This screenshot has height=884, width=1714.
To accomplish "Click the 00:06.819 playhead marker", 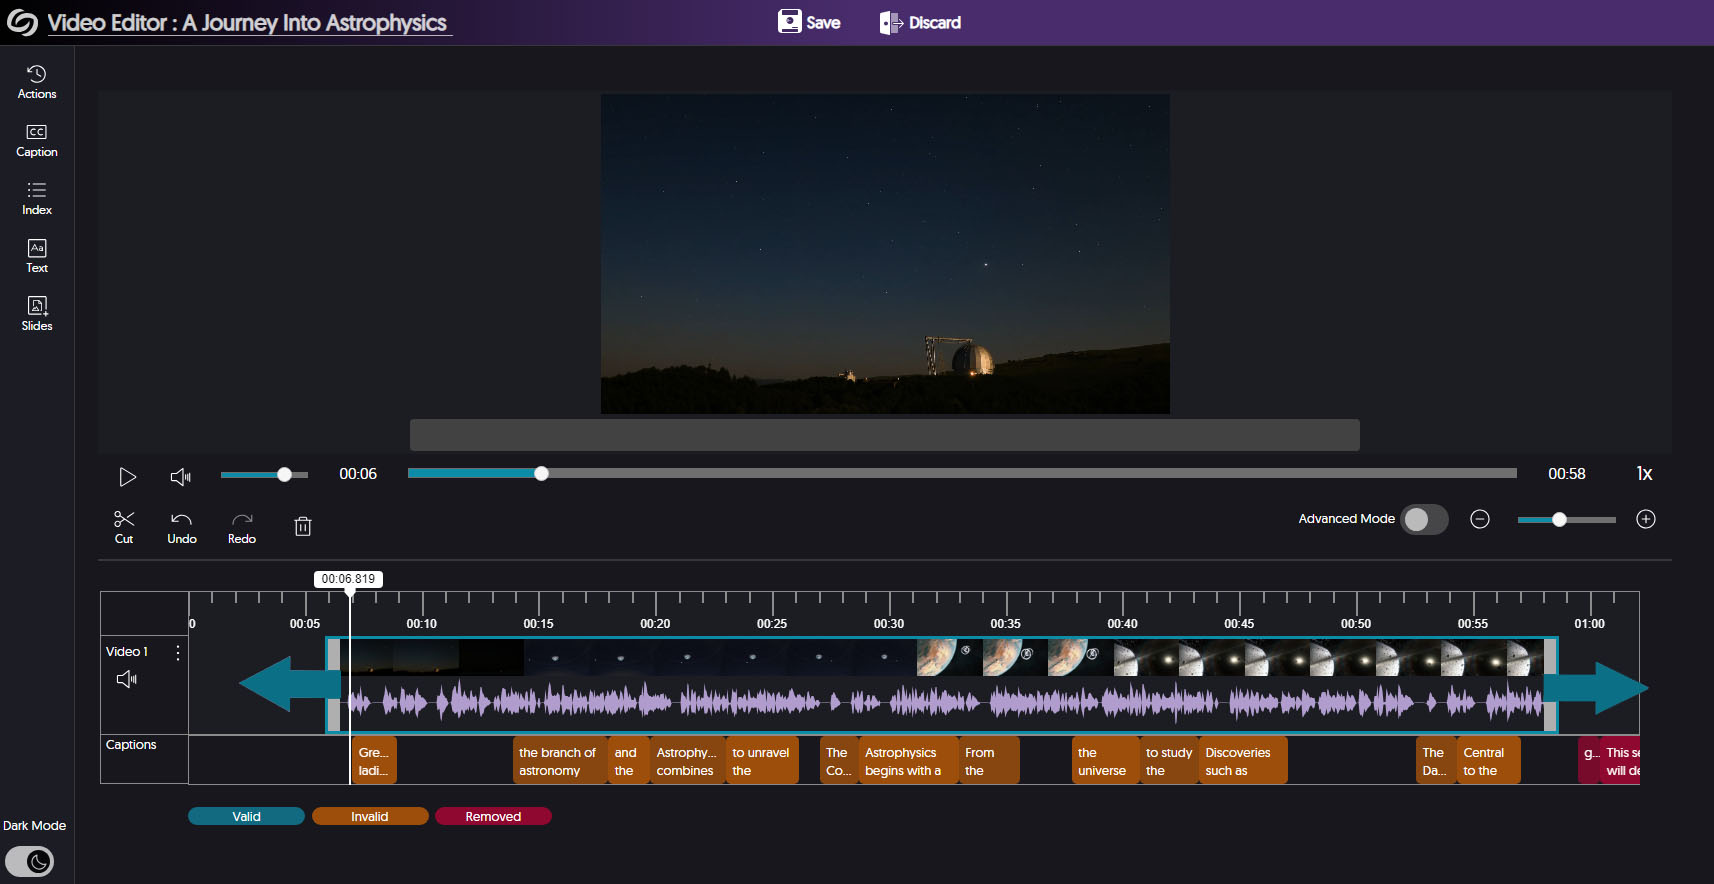I will [348, 579].
